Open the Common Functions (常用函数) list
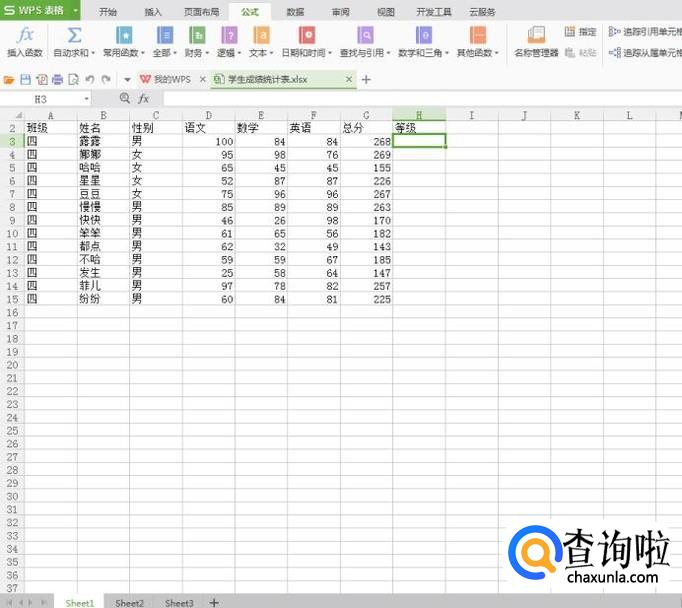Image resolution: width=682 pixels, height=608 pixels. click(124, 42)
